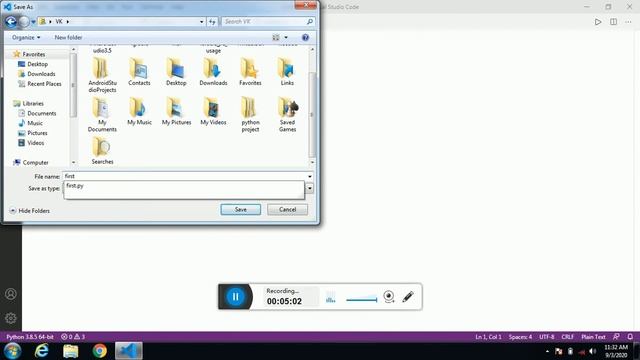640x360 pixels.
Task: Click UTF-8 encoding in status bar
Action: (x=547, y=337)
